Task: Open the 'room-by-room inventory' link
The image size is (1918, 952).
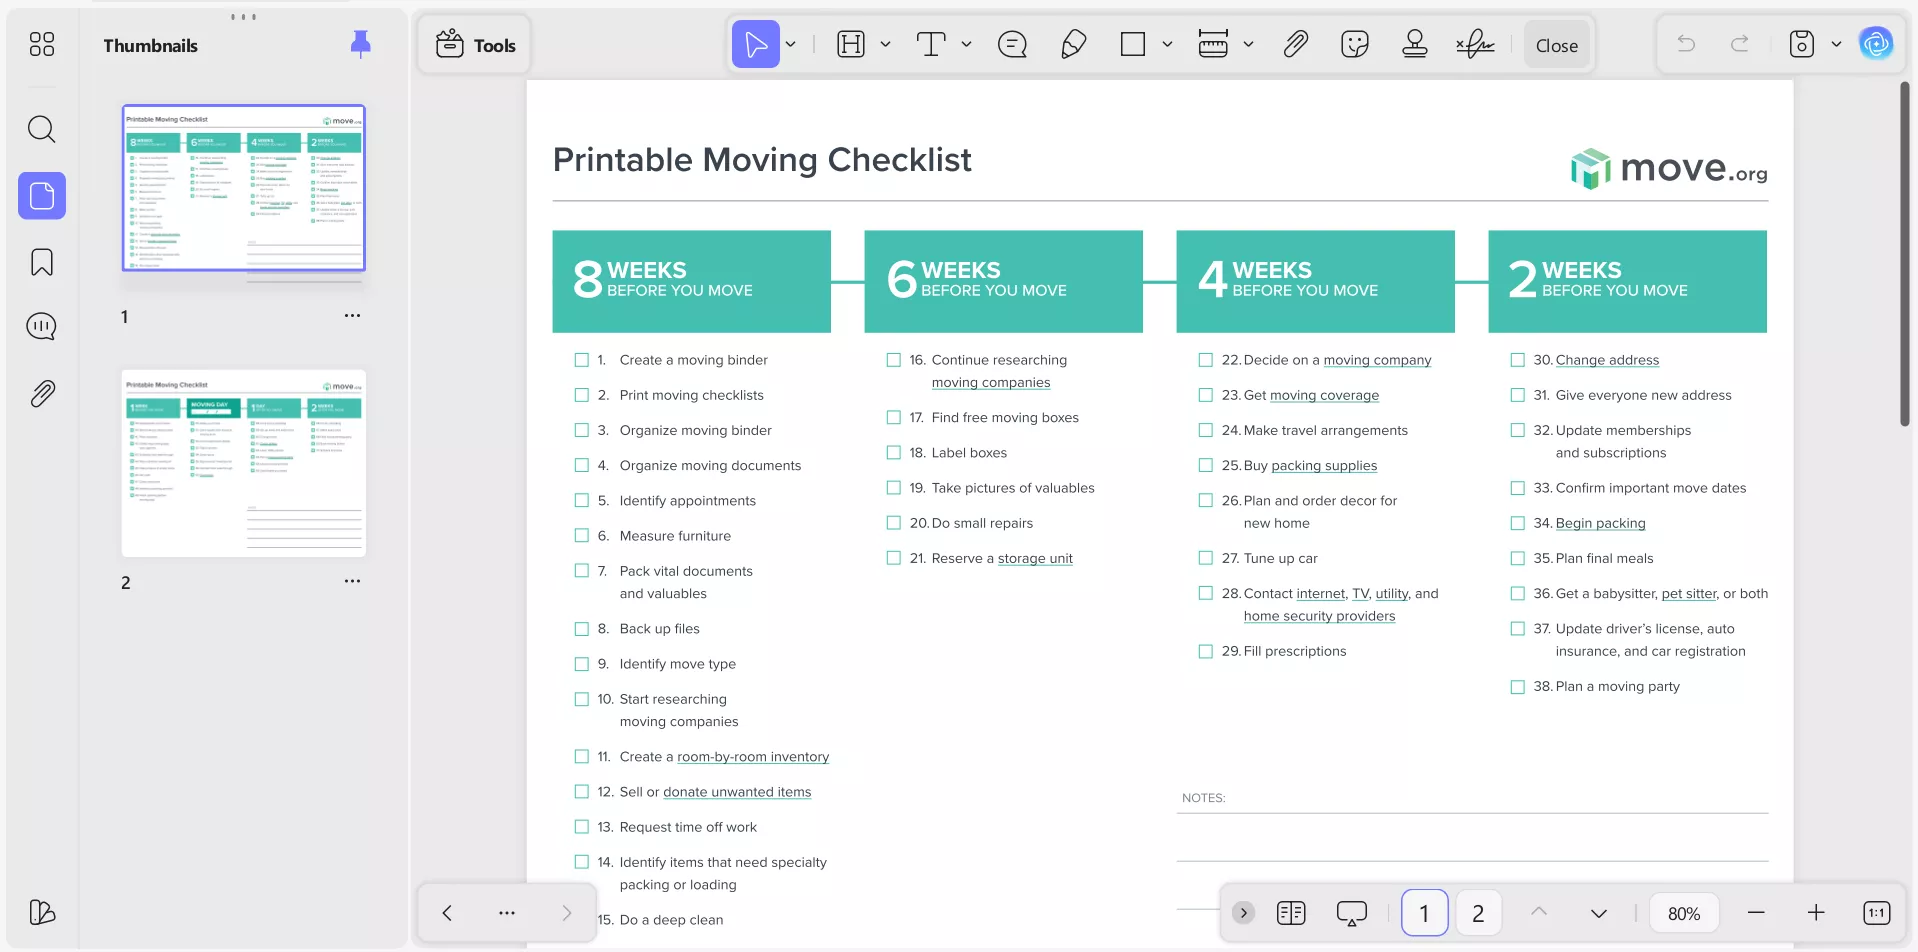Action: tap(753, 757)
